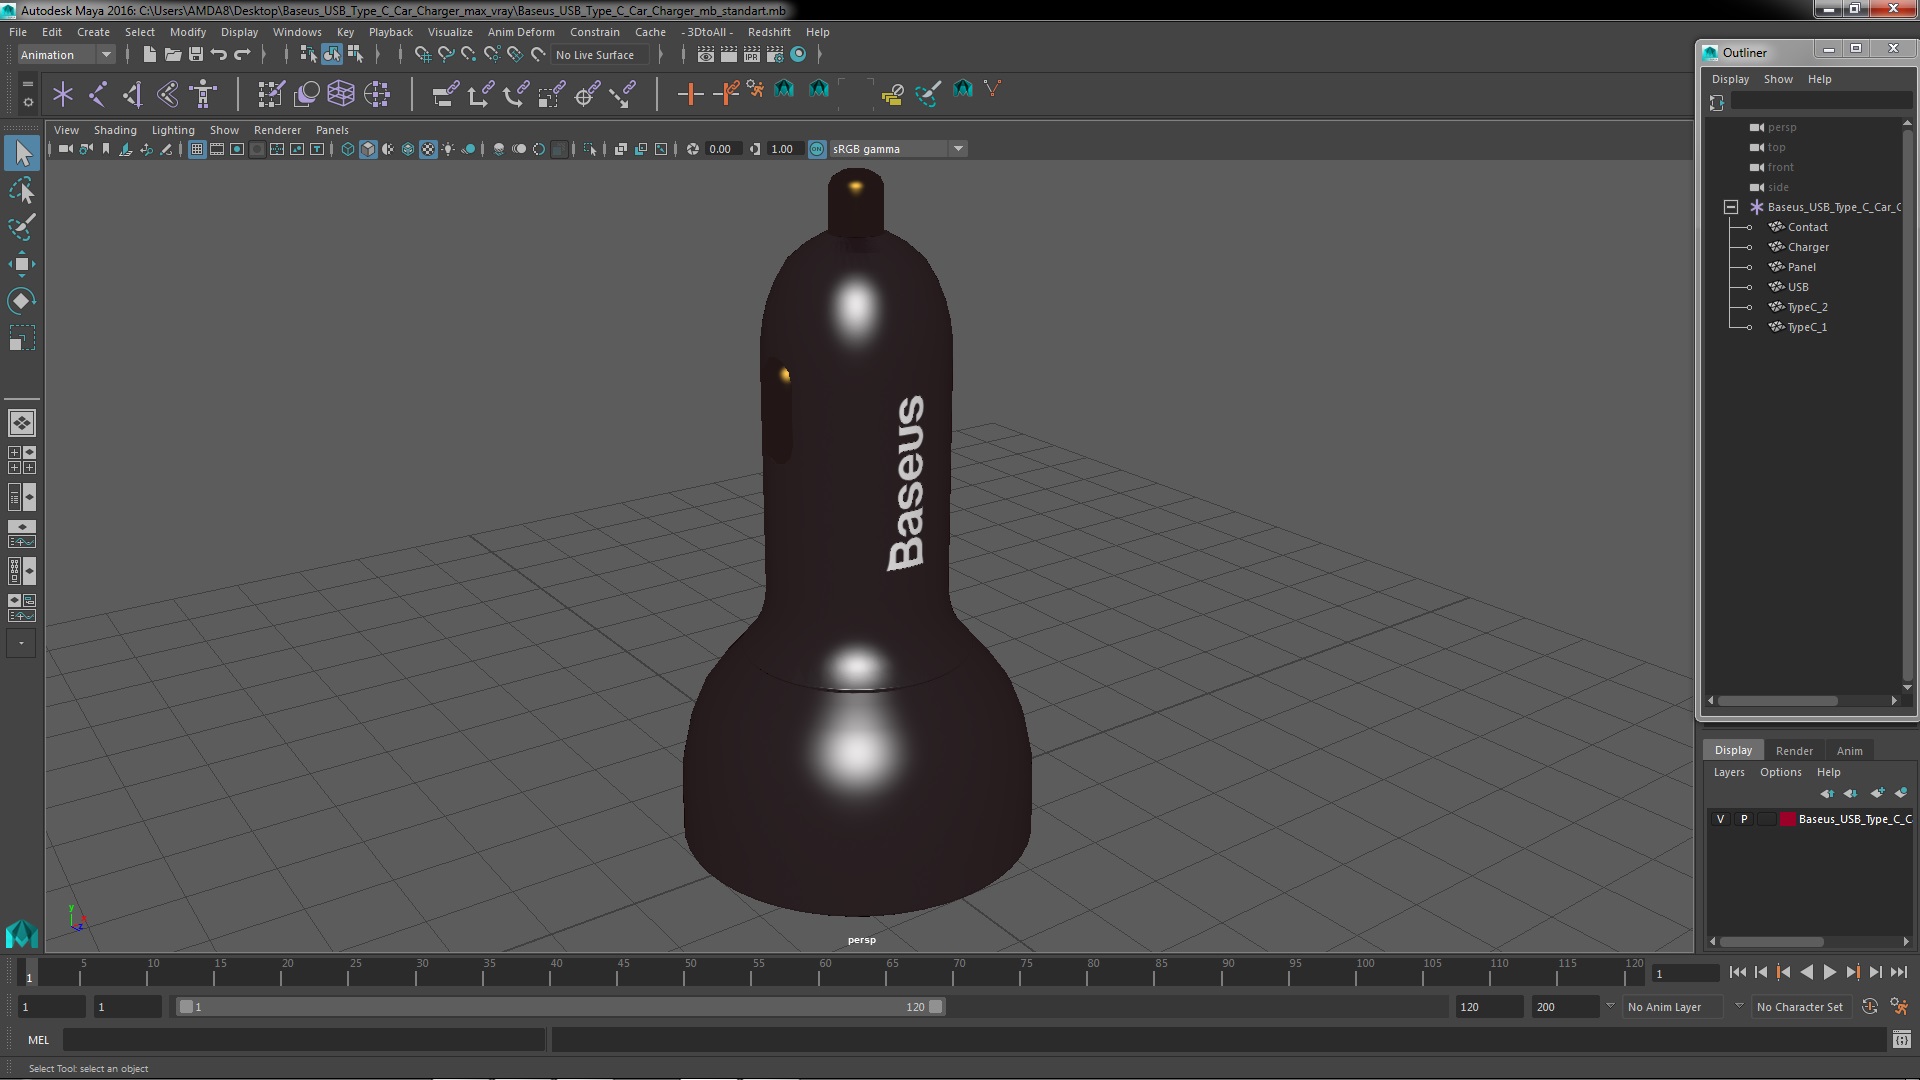1920x1080 pixels.
Task: Click the Outliner search field
Action: (x=1821, y=102)
